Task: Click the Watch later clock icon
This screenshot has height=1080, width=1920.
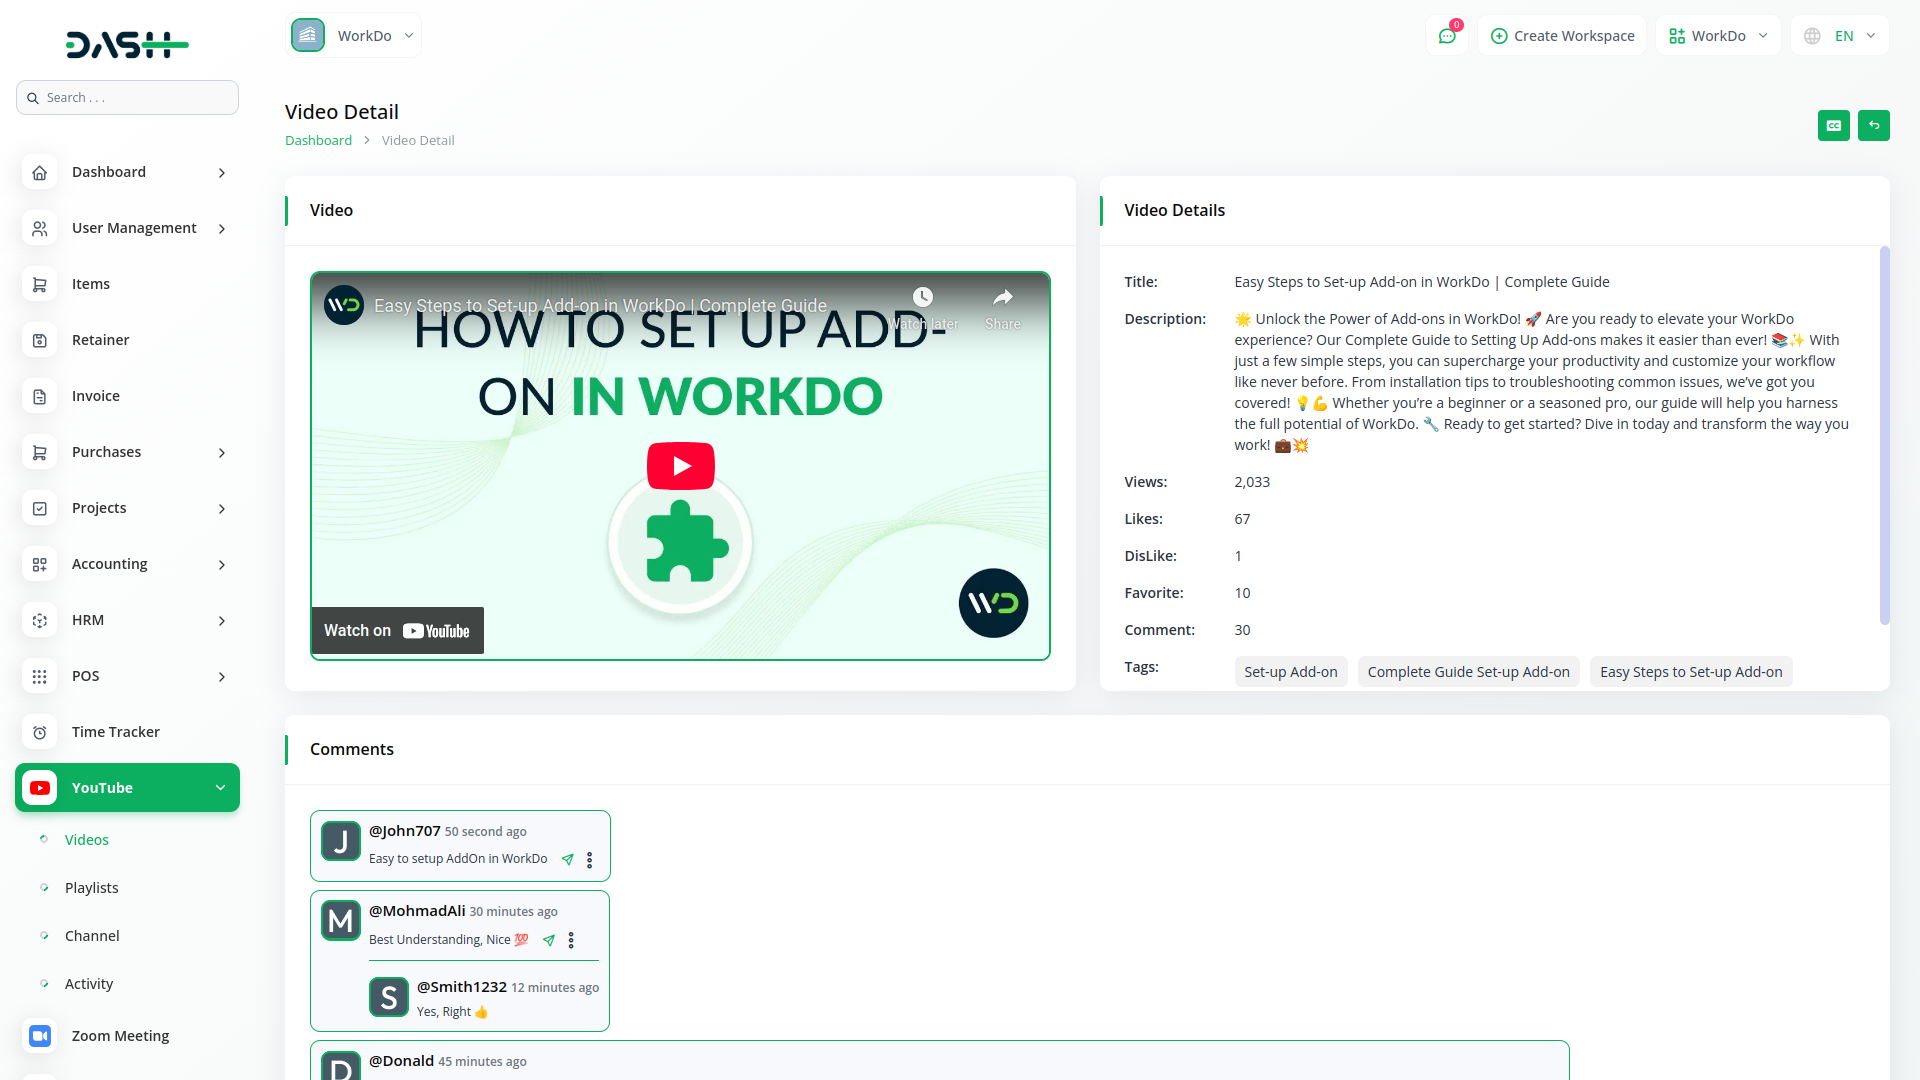Action: pyautogui.click(x=922, y=298)
